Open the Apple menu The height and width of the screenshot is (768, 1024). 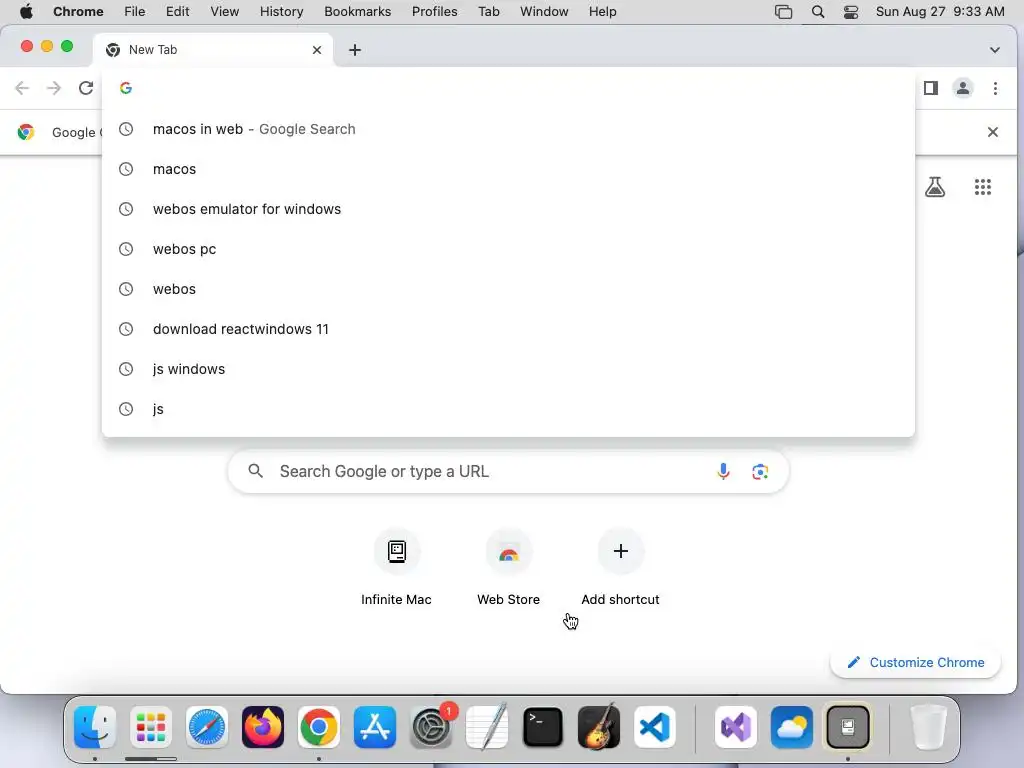click(26, 12)
